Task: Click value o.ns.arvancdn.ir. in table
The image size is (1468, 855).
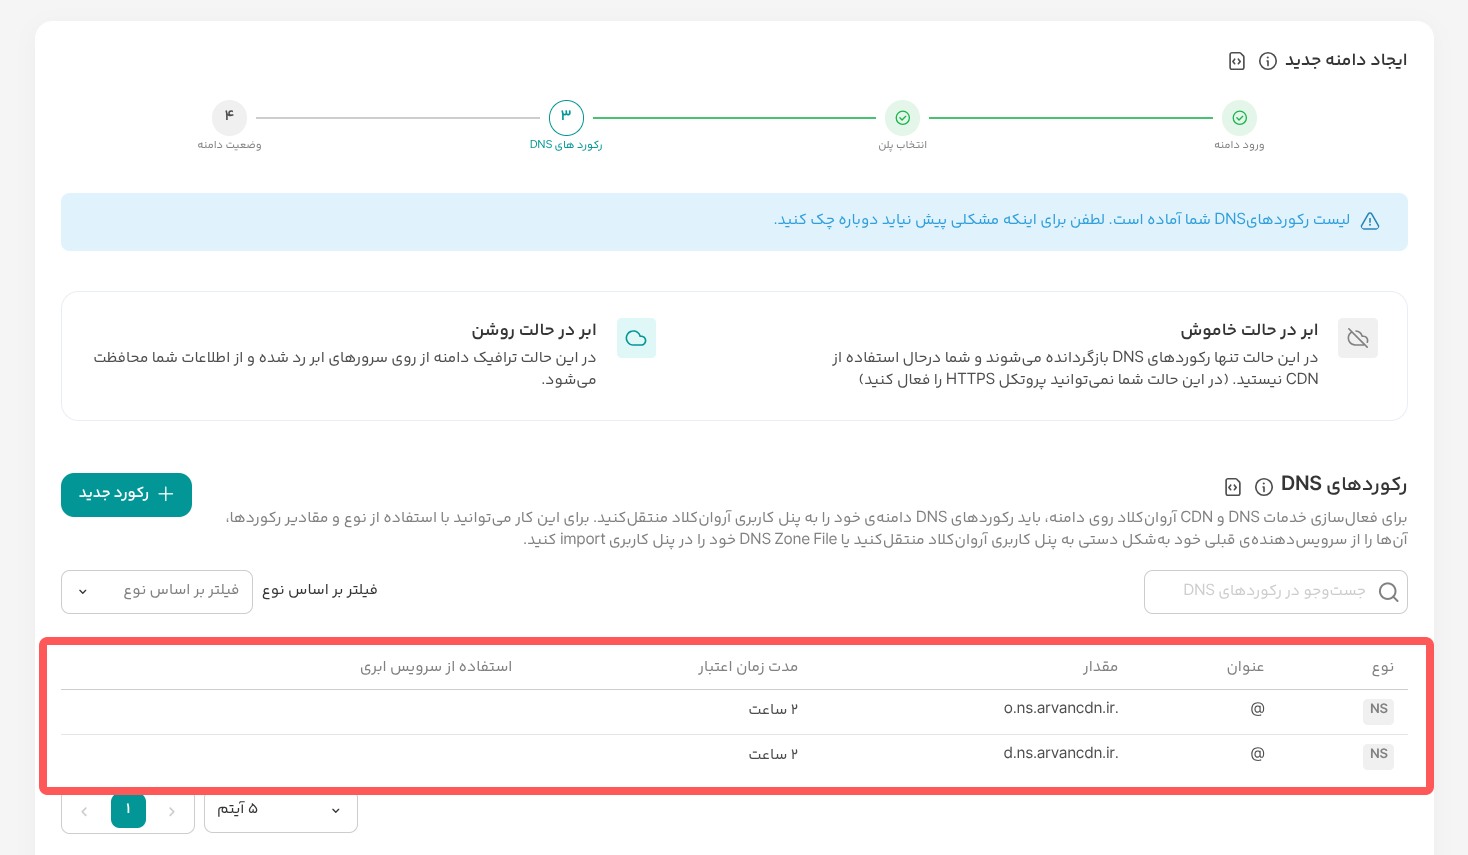Action: pyautogui.click(x=1061, y=708)
